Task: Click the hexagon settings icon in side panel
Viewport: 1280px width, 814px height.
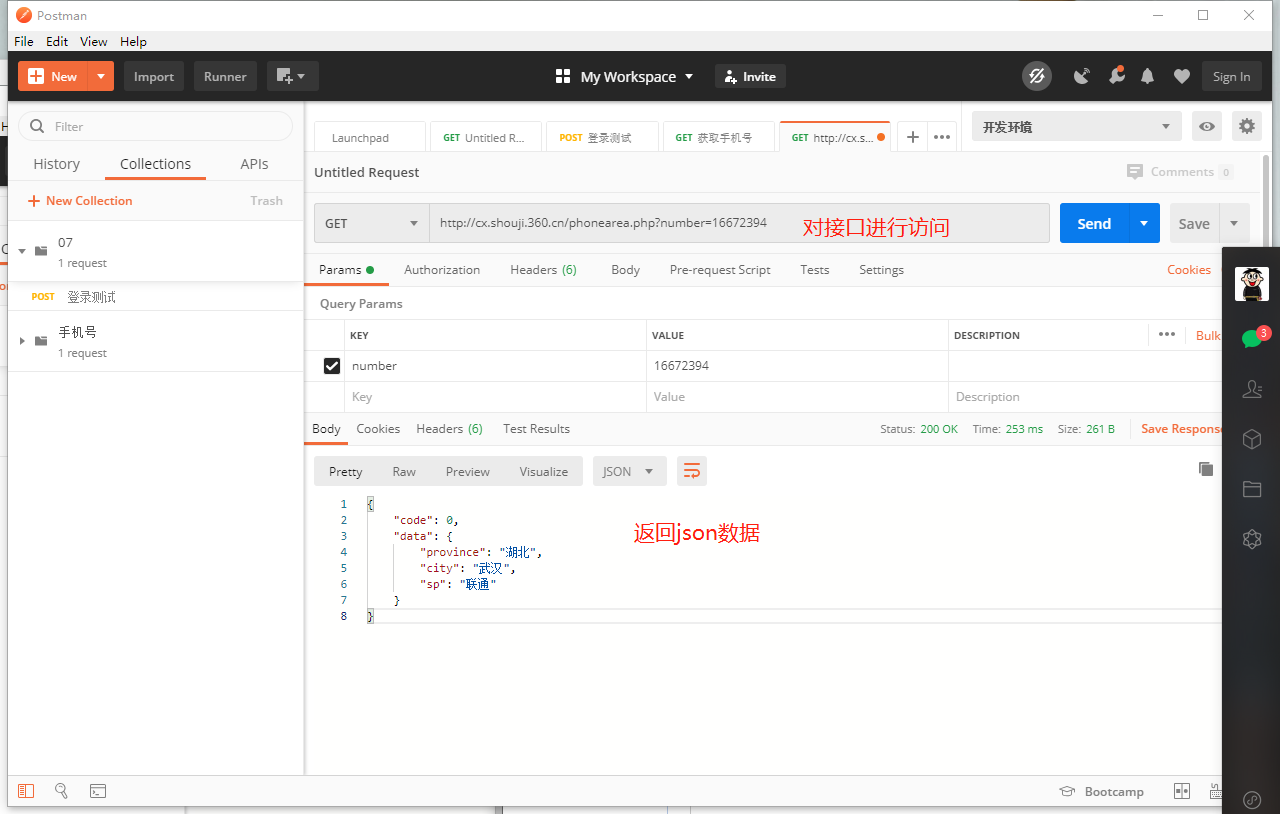Action: (1252, 539)
